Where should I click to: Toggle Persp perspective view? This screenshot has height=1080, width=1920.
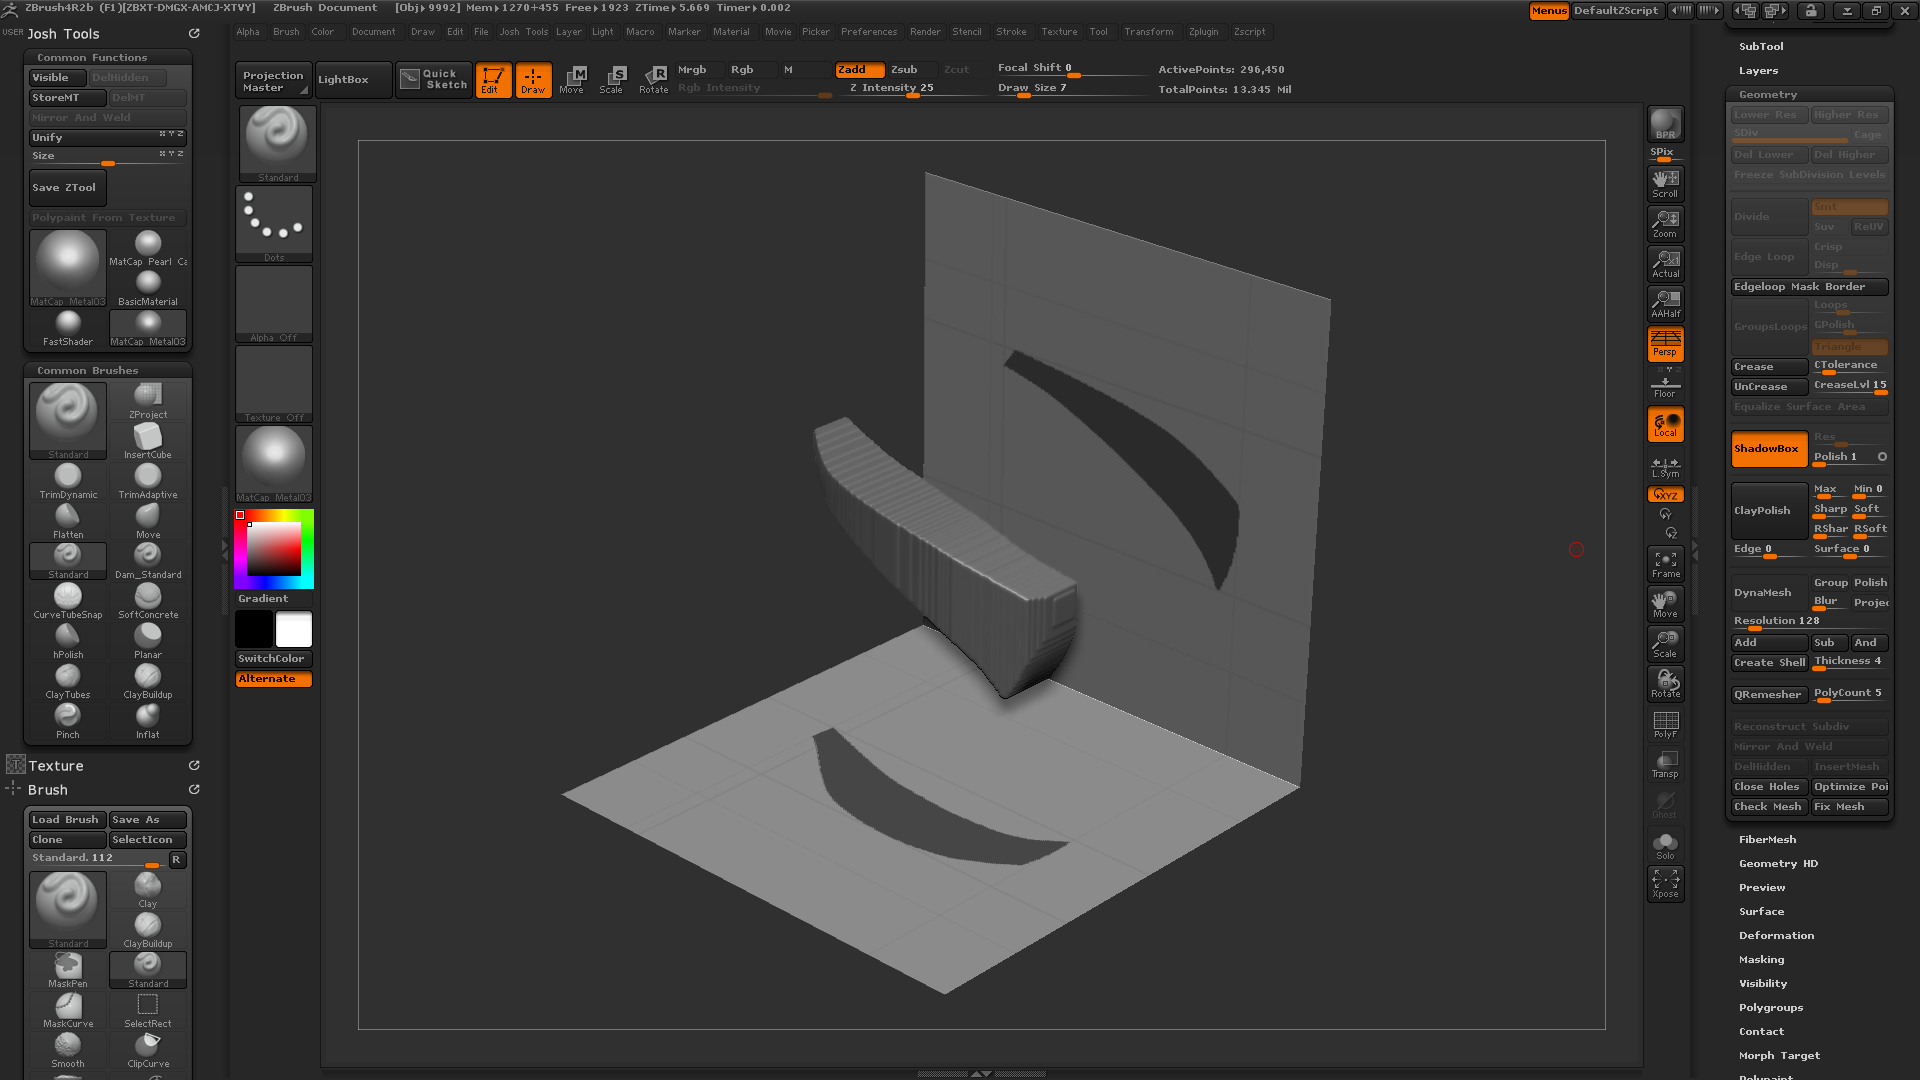pyautogui.click(x=1665, y=344)
